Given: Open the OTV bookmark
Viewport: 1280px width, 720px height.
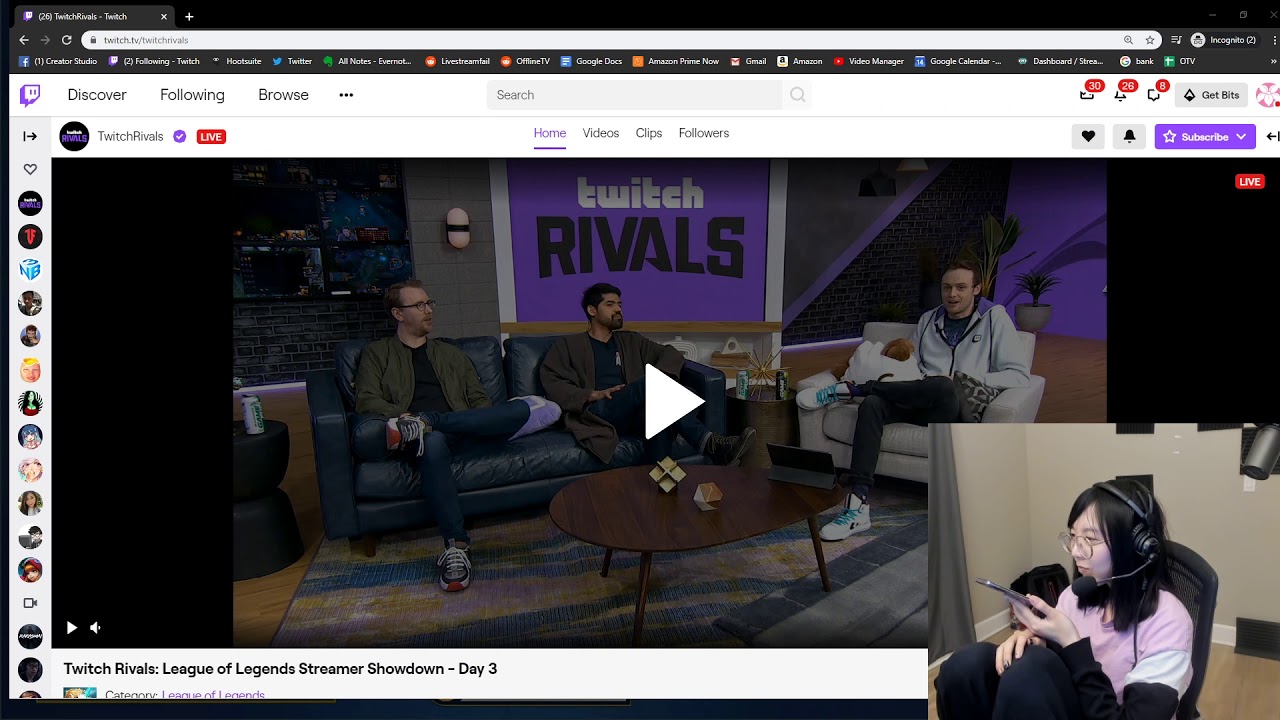Looking at the screenshot, I should (1180, 61).
